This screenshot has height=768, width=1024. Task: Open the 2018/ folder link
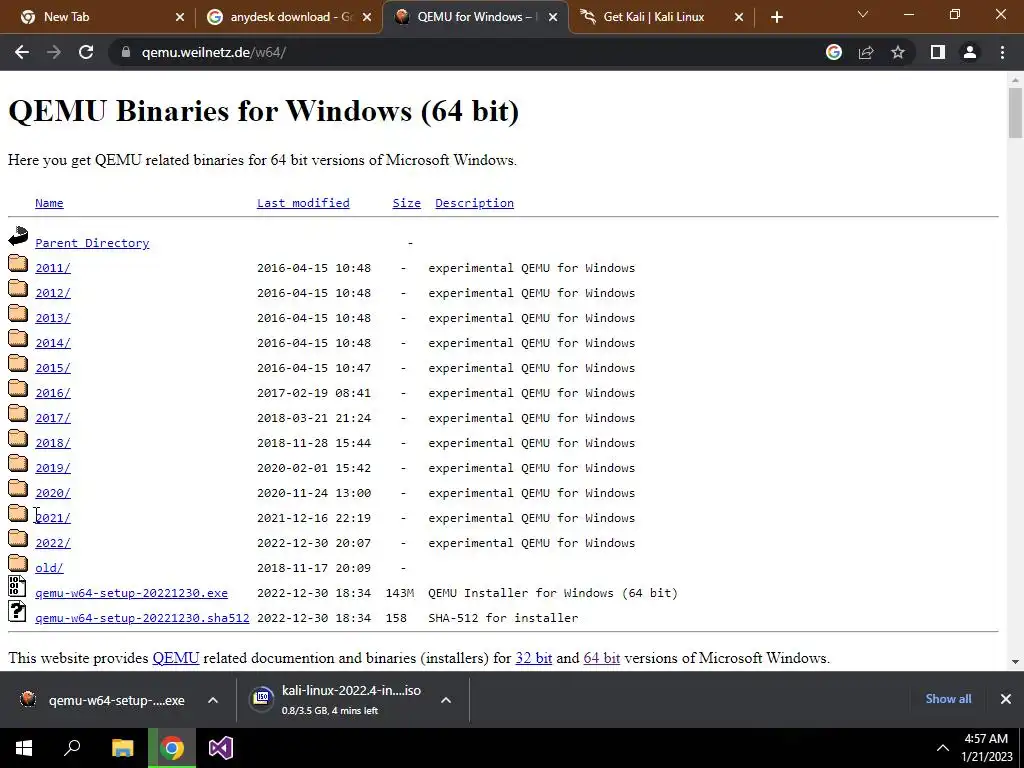pos(53,443)
